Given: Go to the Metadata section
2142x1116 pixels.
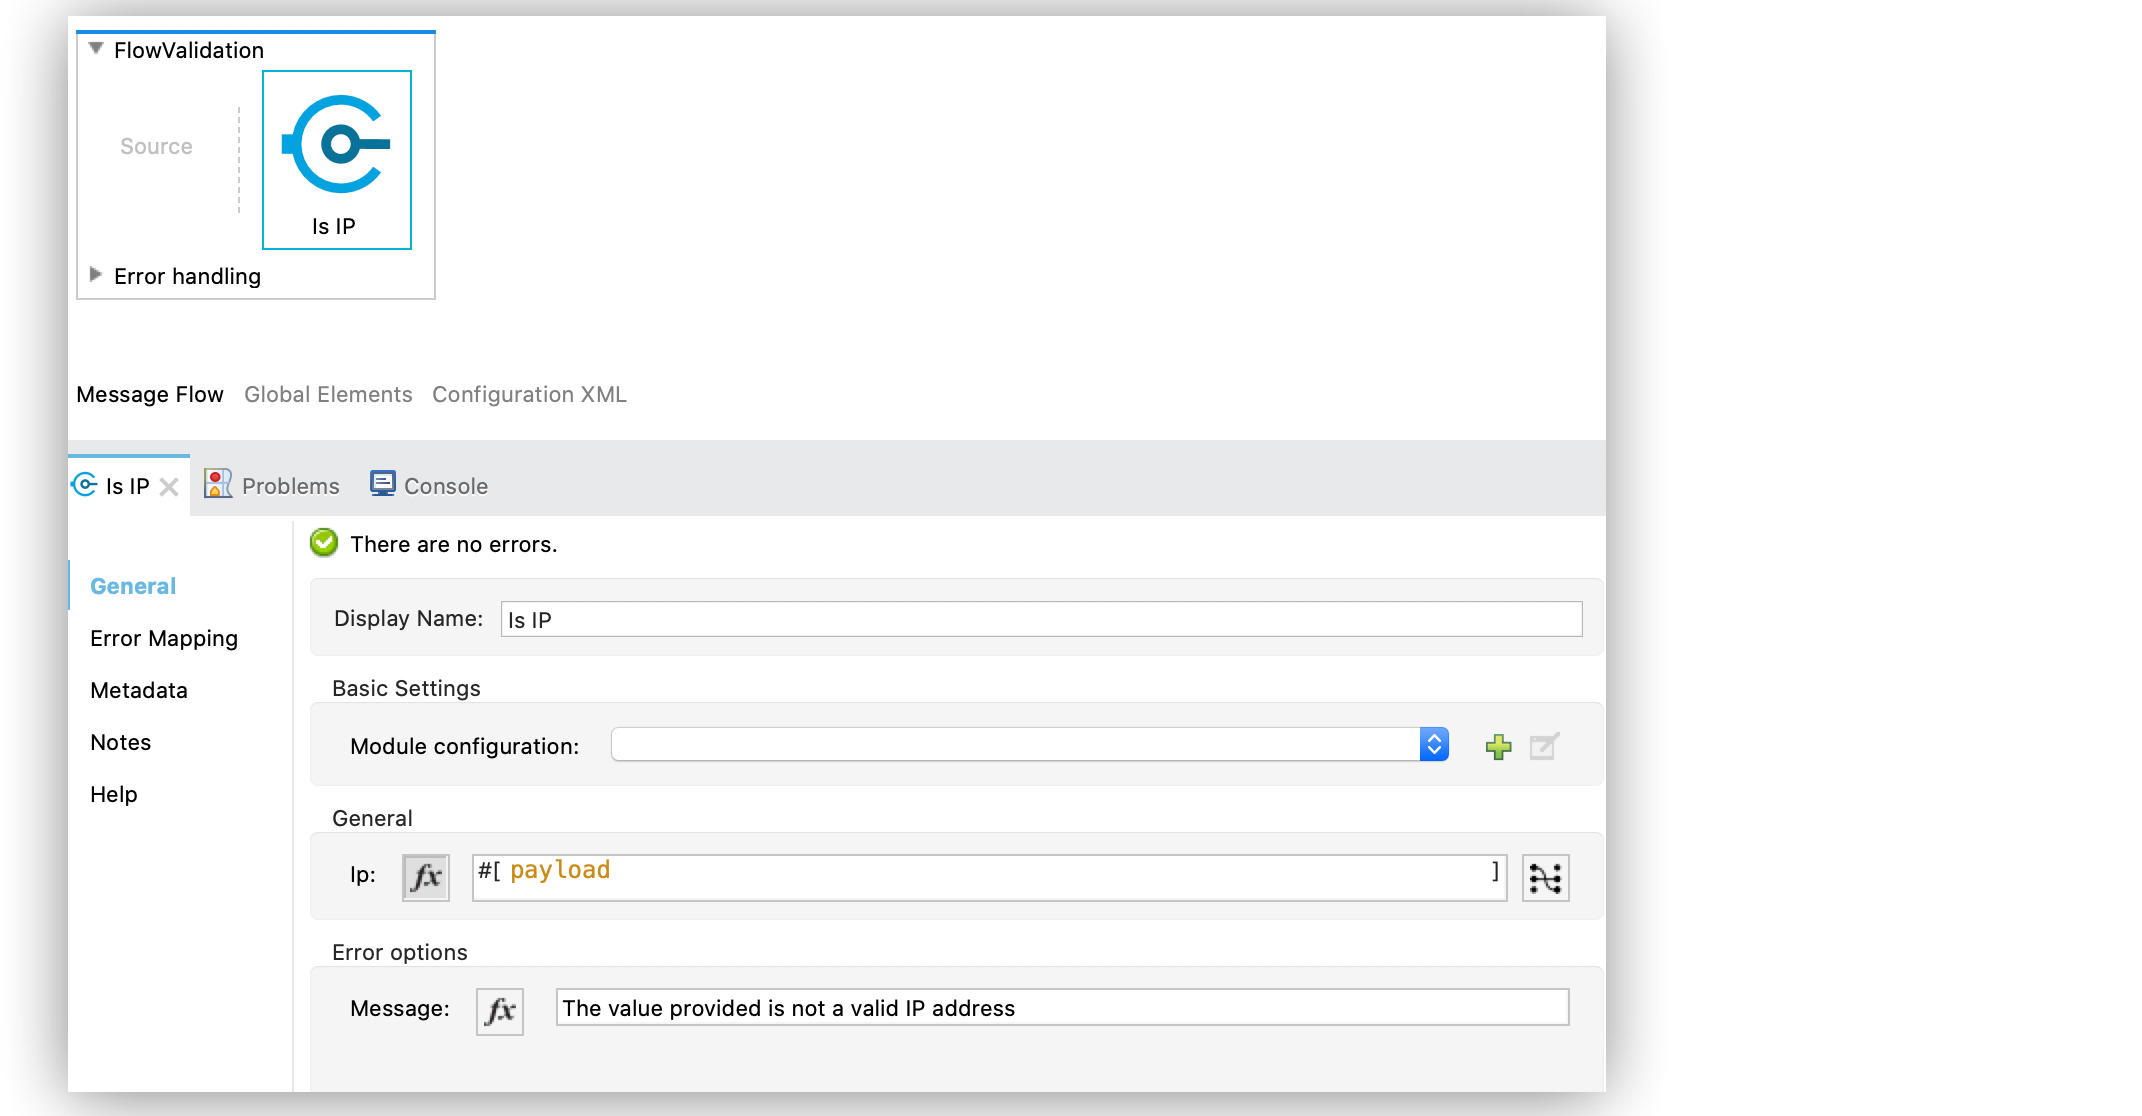Looking at the screenshot, I should coord(139,691).
